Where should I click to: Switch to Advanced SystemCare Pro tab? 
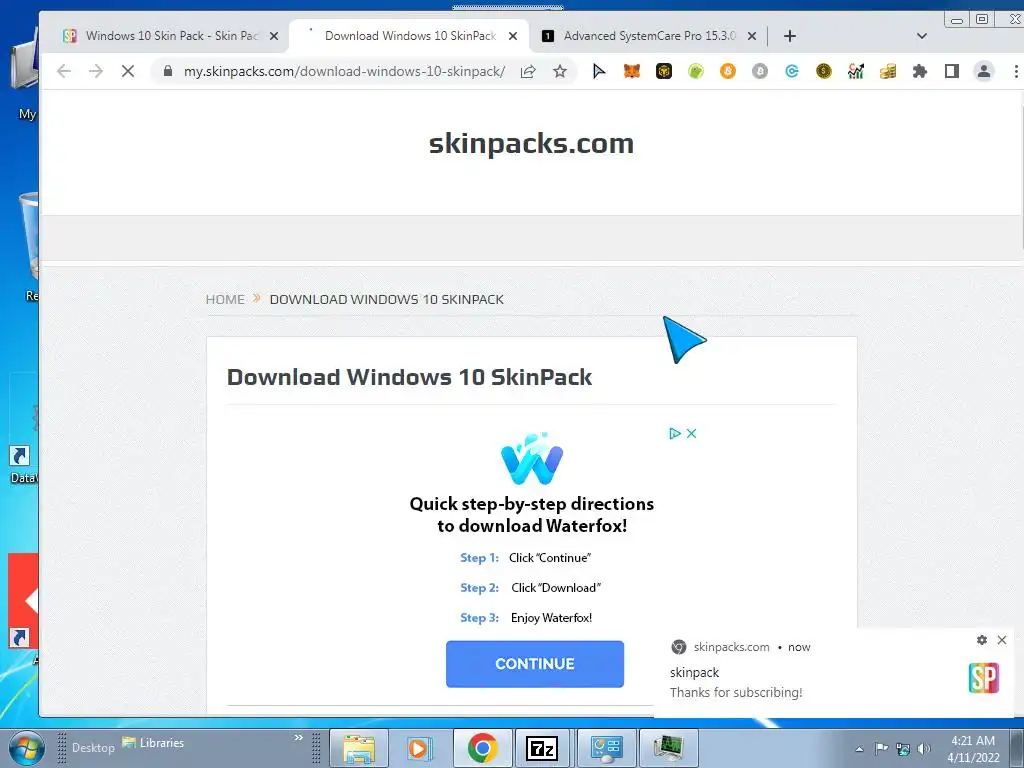coord(649,36)
